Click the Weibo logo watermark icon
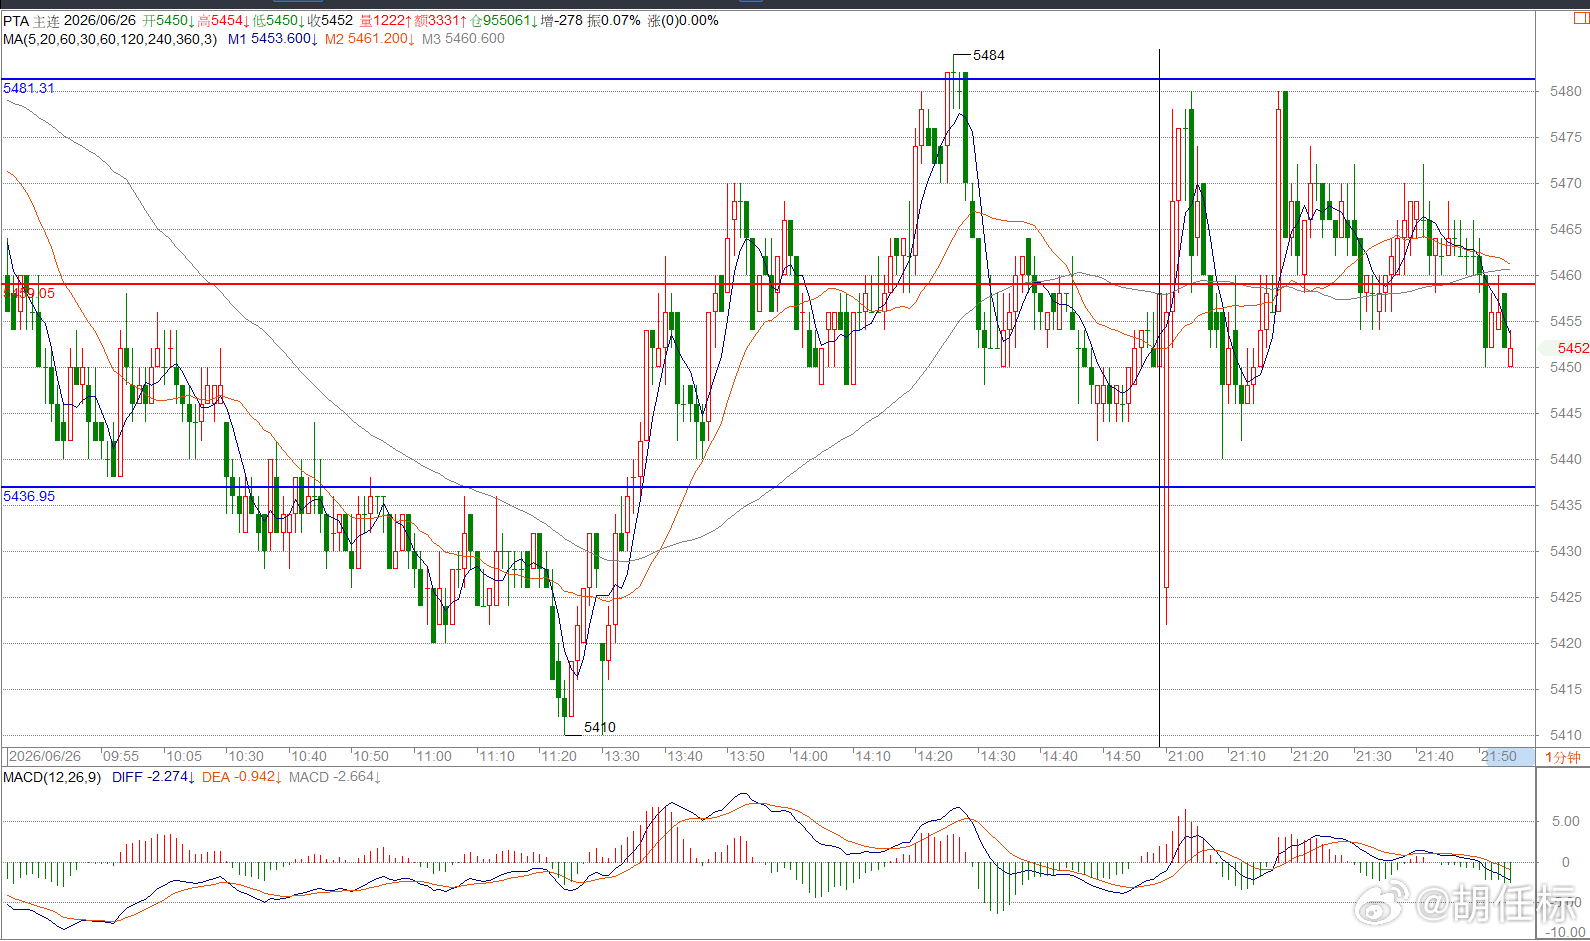Image resolution: width=1590 pixels, height=941 pixels. 1381,902
